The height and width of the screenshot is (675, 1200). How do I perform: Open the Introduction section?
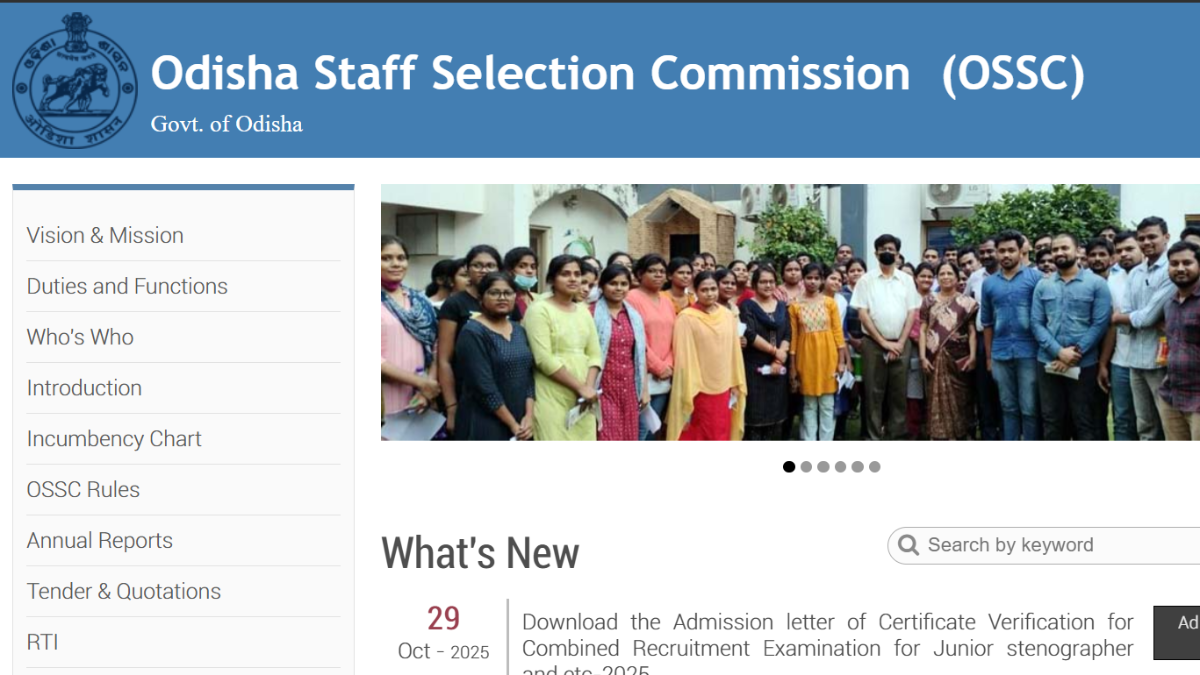[x=84, y=388]
